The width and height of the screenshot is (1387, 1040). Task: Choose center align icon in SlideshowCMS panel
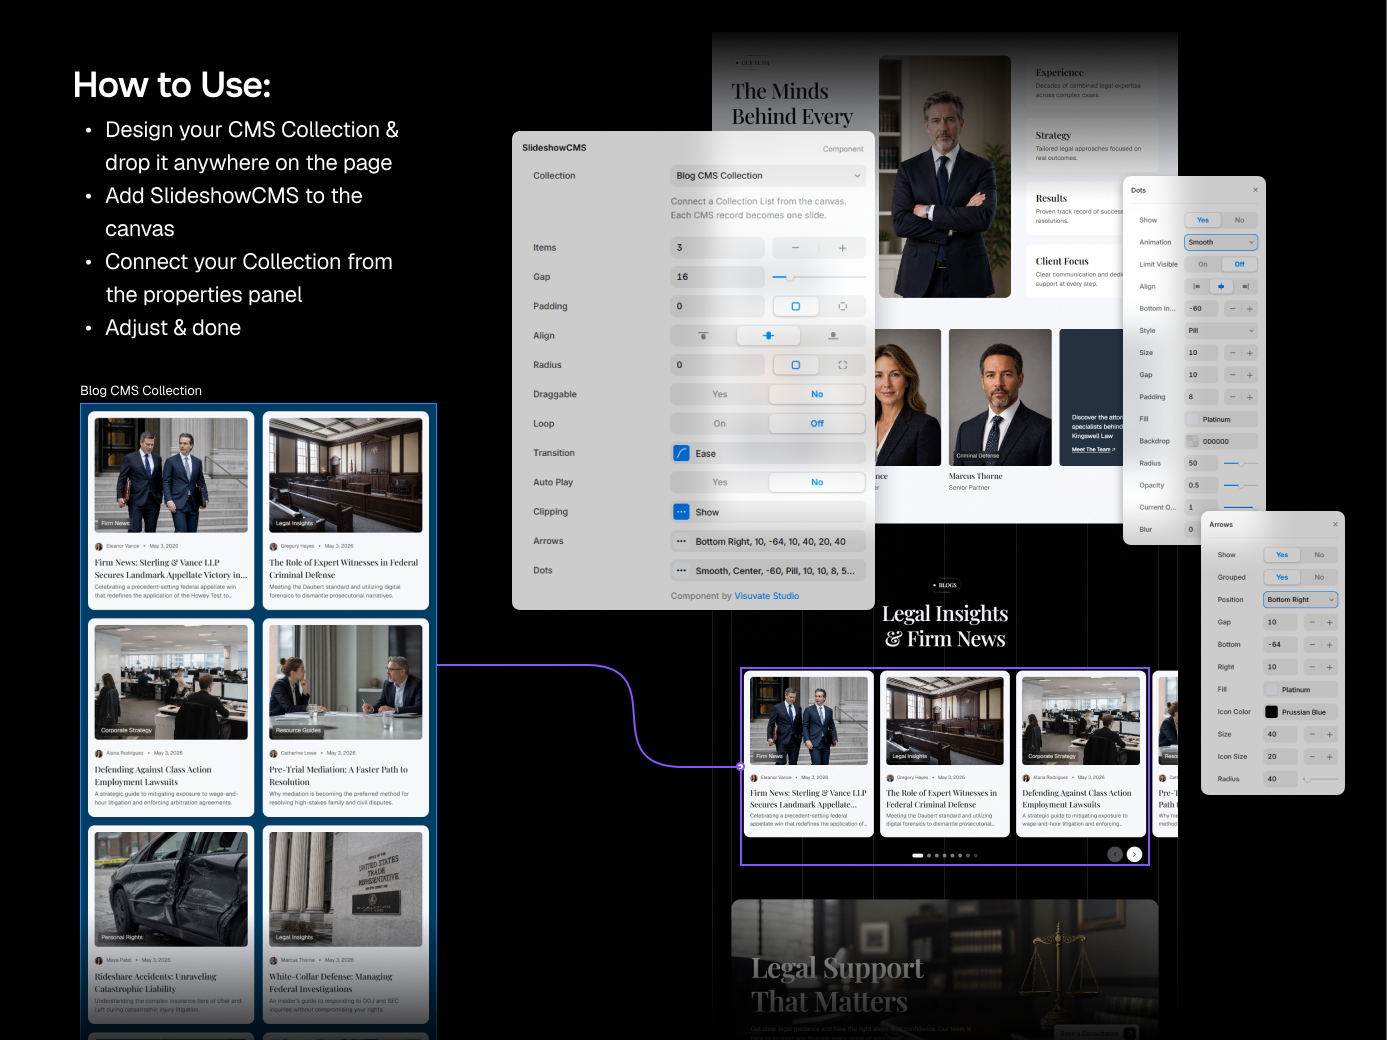click(x=768, y=336)
